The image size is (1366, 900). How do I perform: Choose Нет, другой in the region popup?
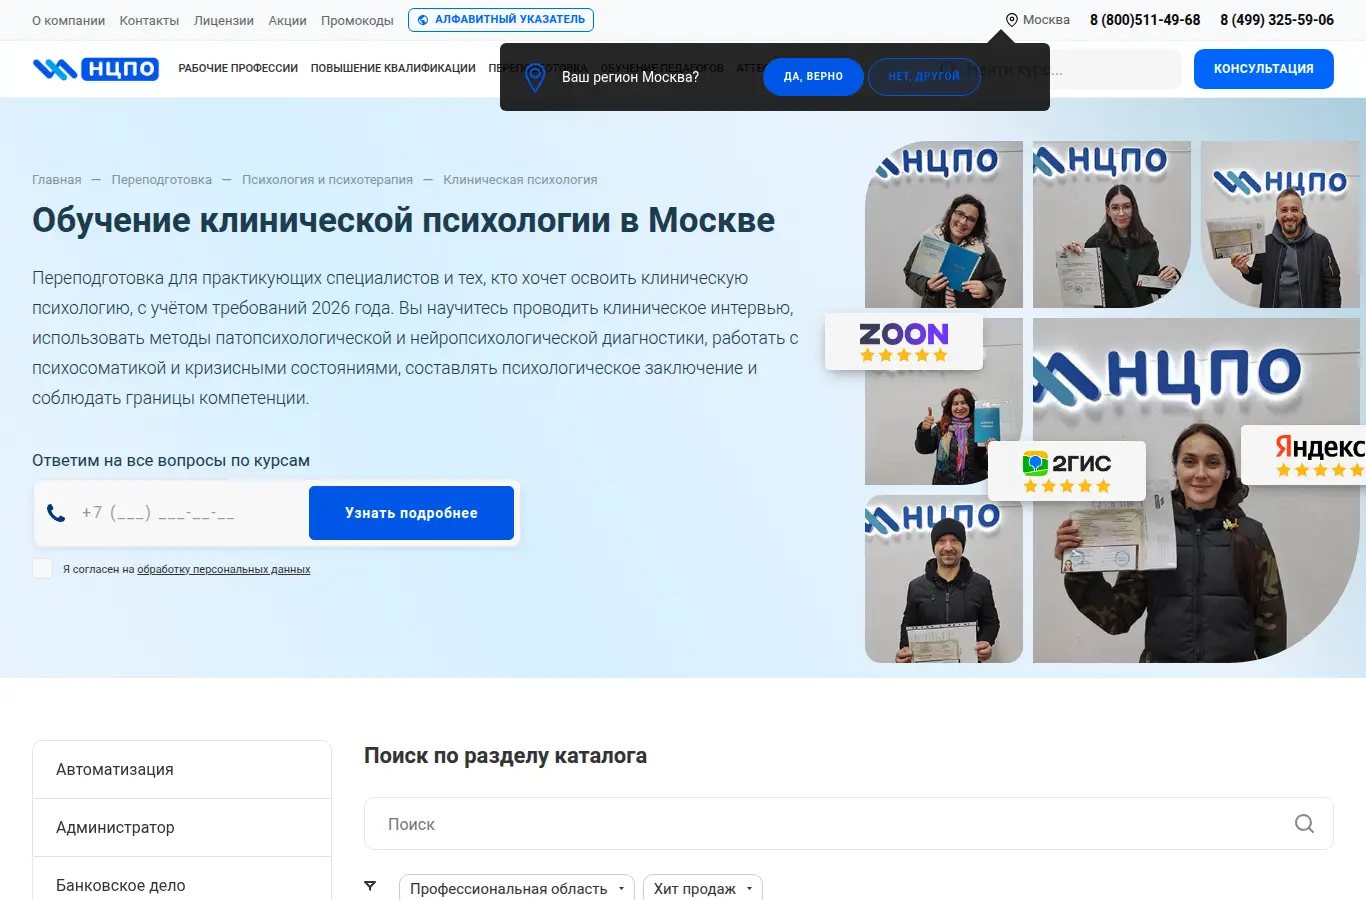(x=924, y=77)
